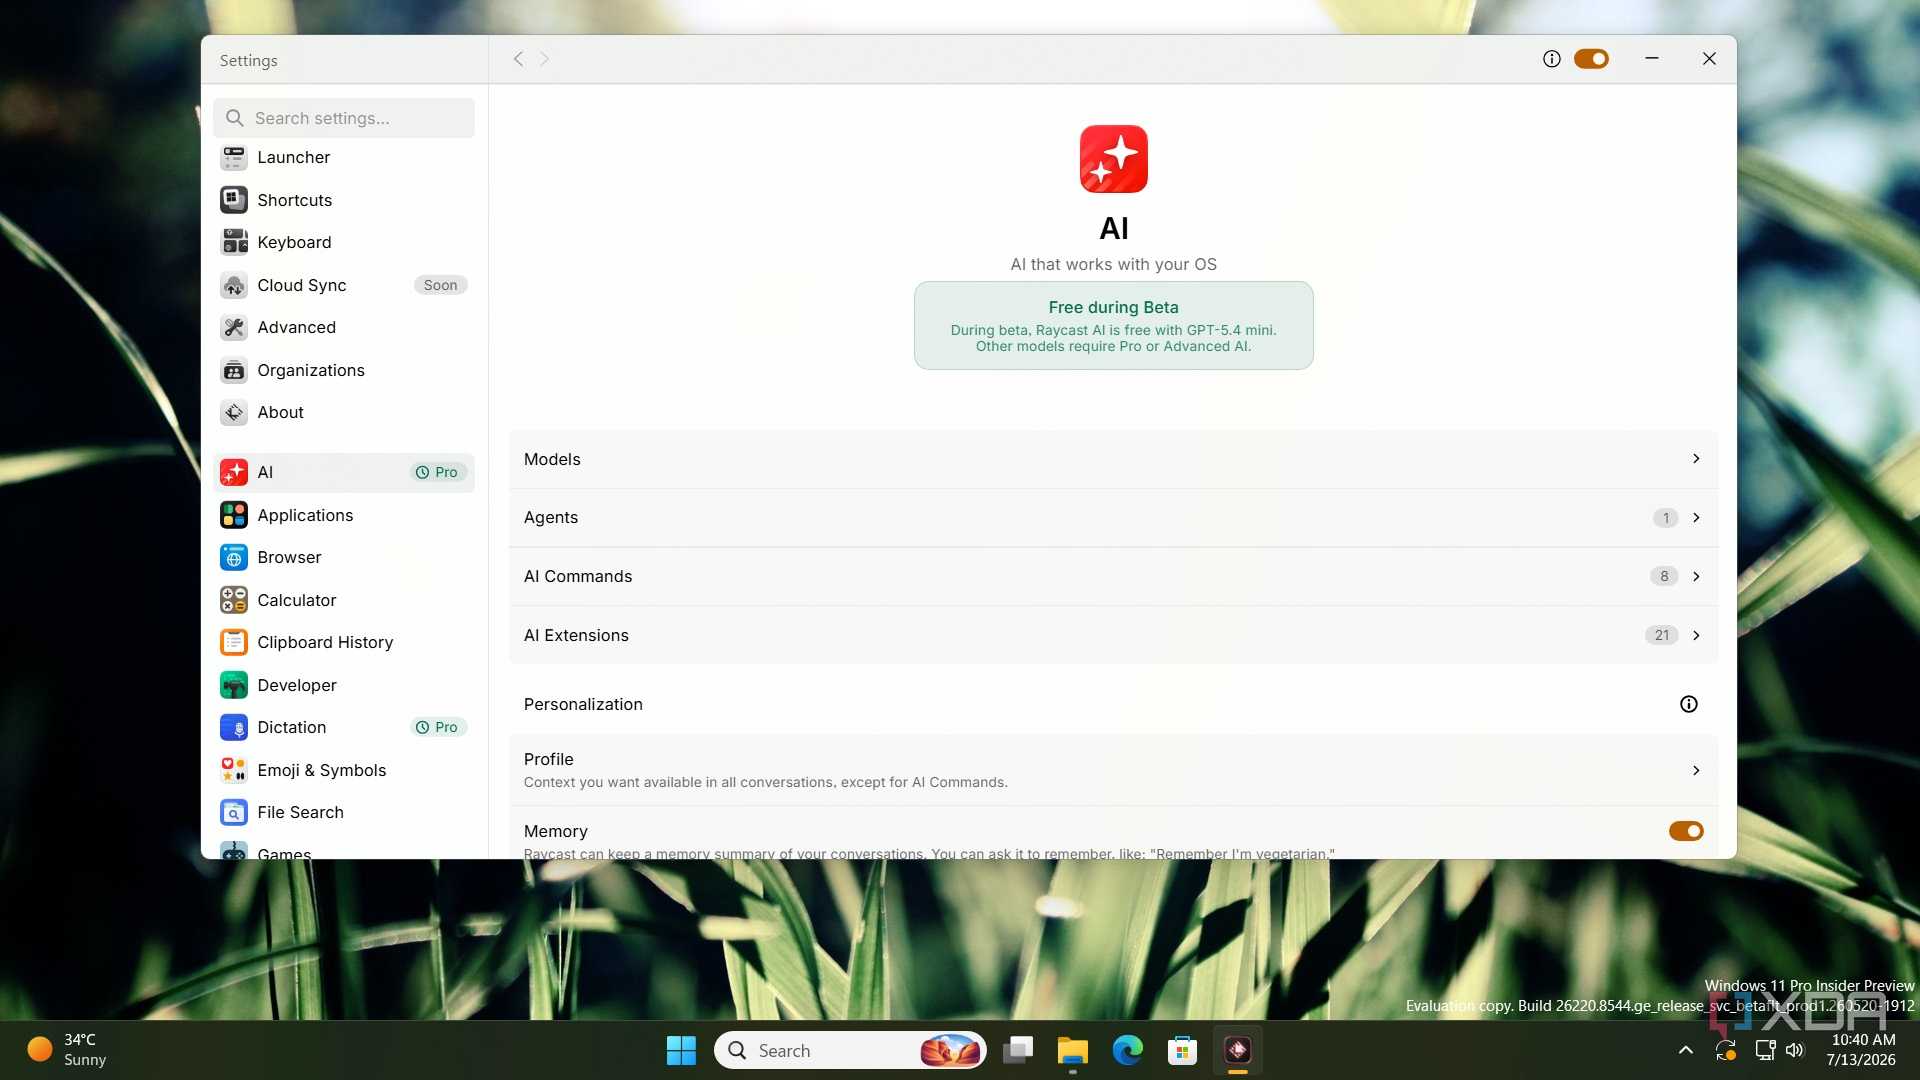Viewport: 1920px width, 1080px height.
Task: Click the Pro badge next to Dictation
Action: 438,727
